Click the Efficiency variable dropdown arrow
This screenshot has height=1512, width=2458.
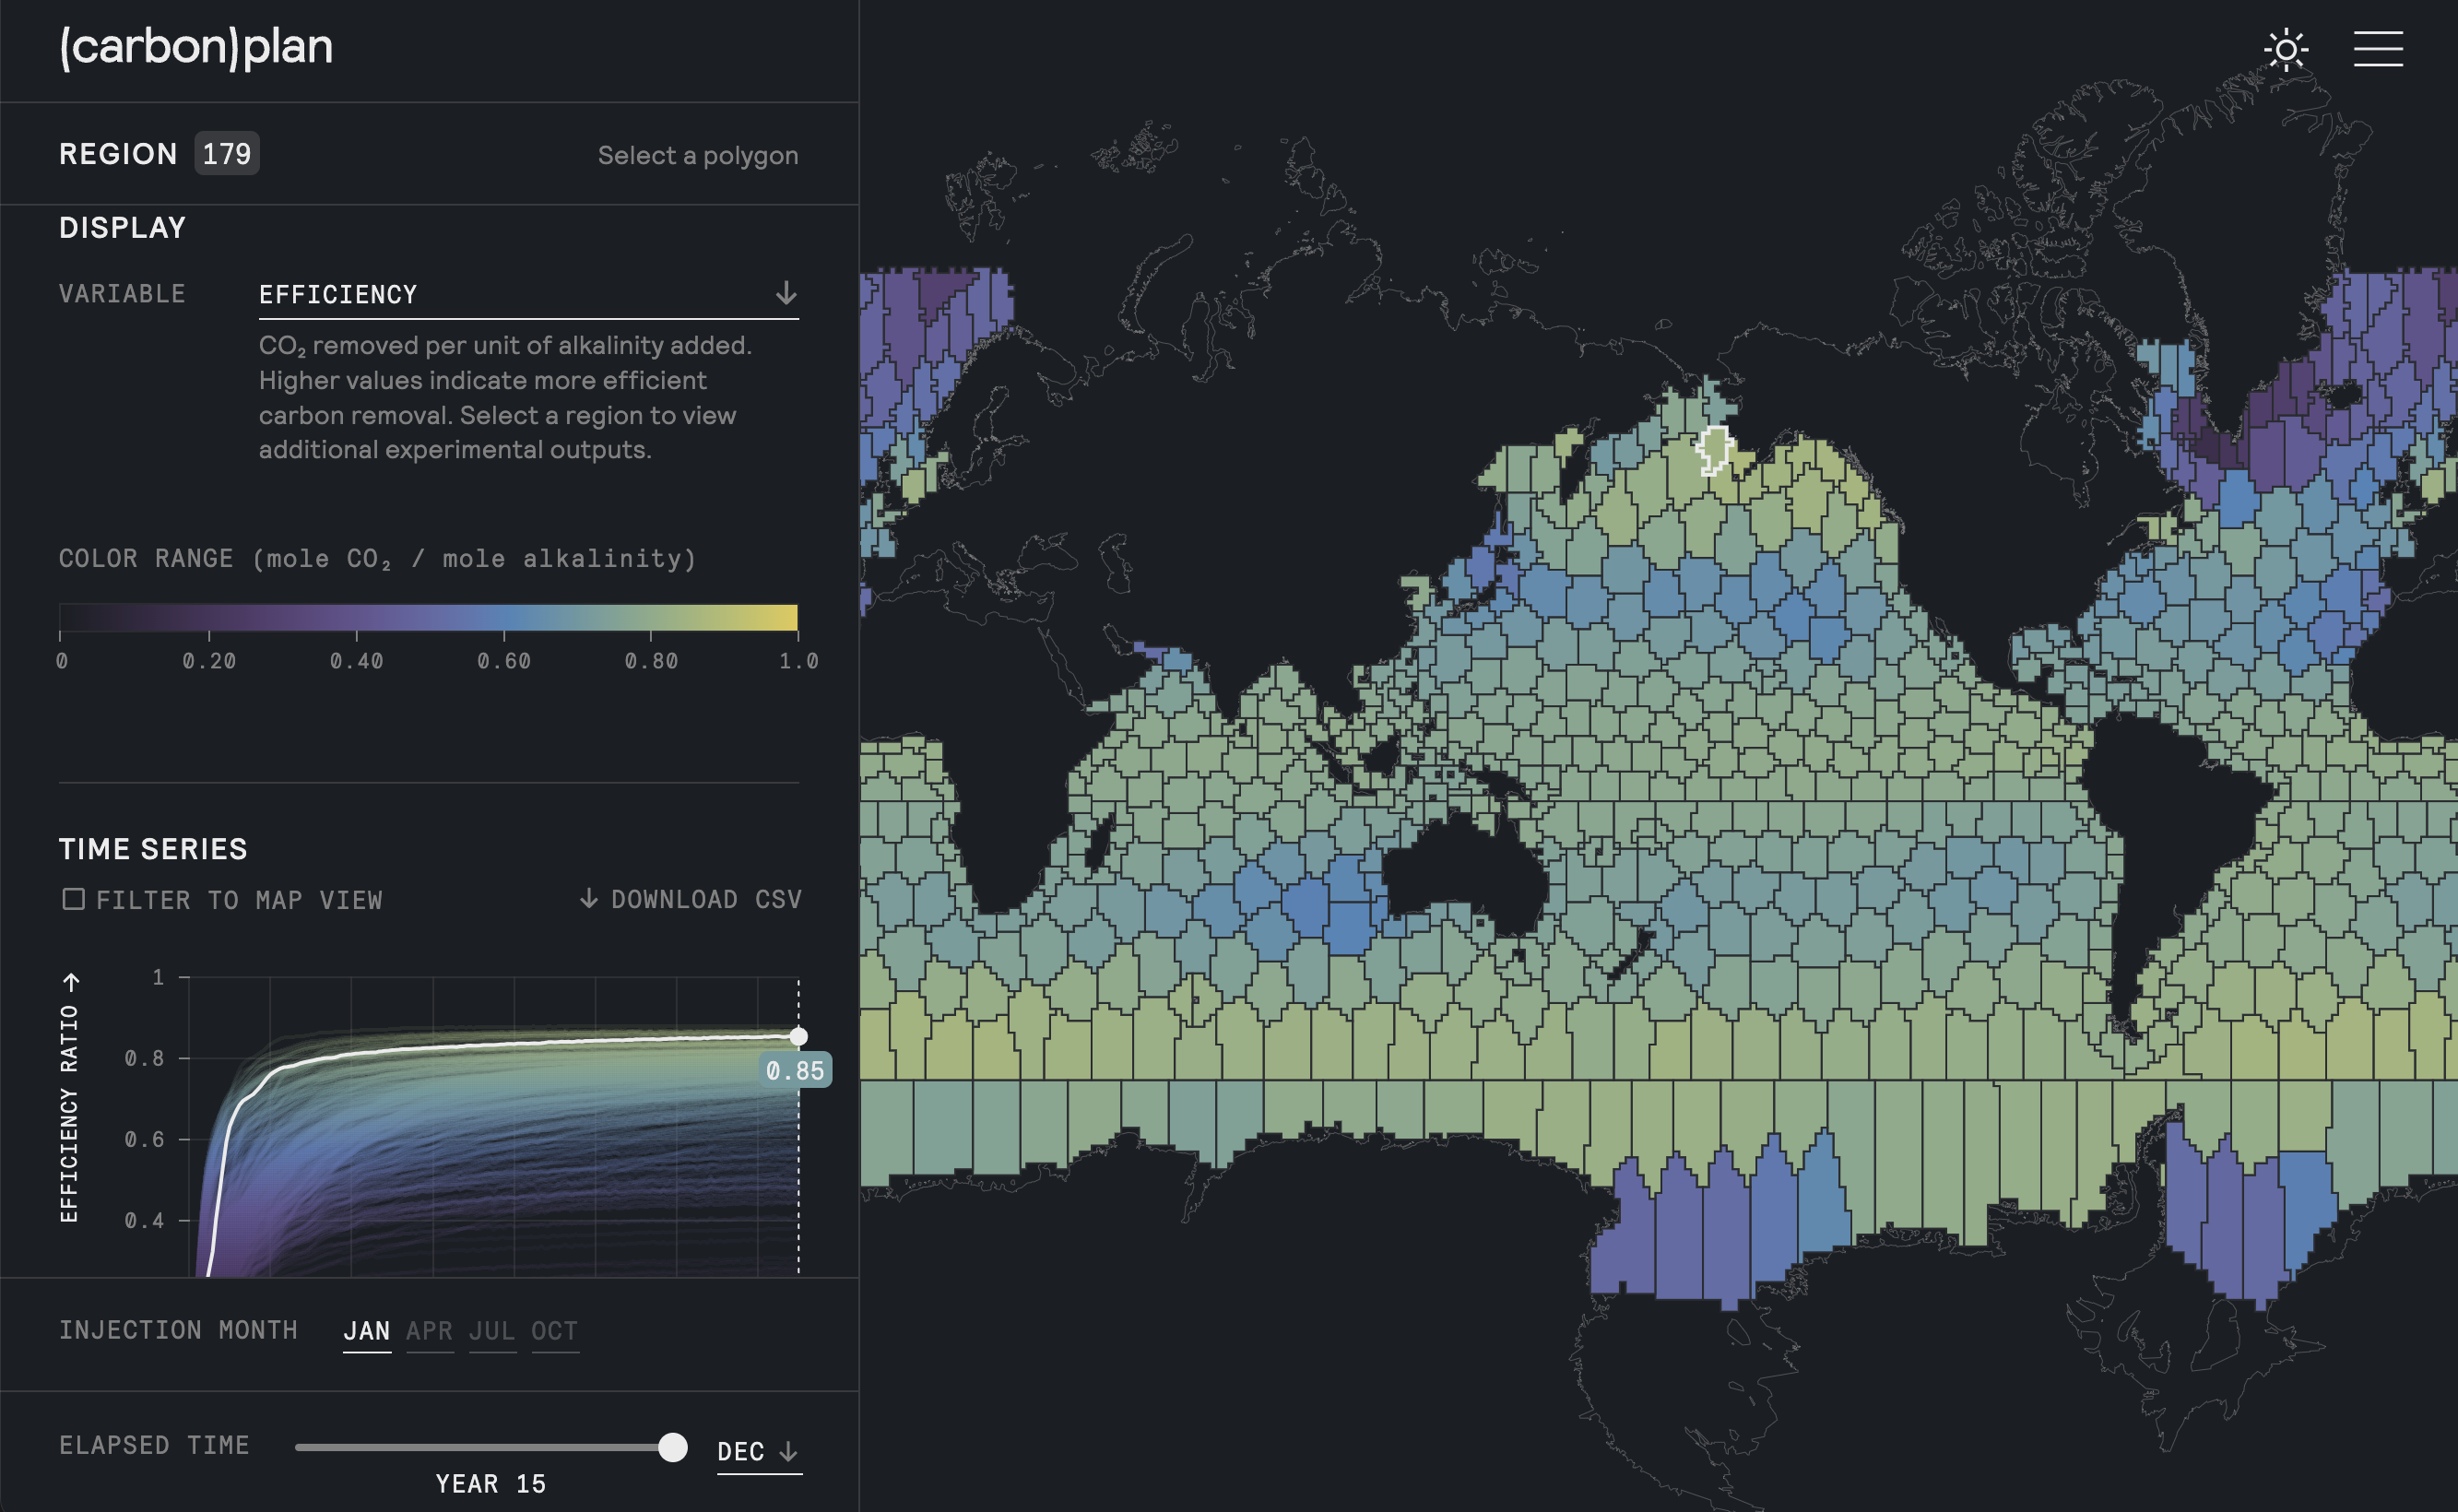pos(786,293)
